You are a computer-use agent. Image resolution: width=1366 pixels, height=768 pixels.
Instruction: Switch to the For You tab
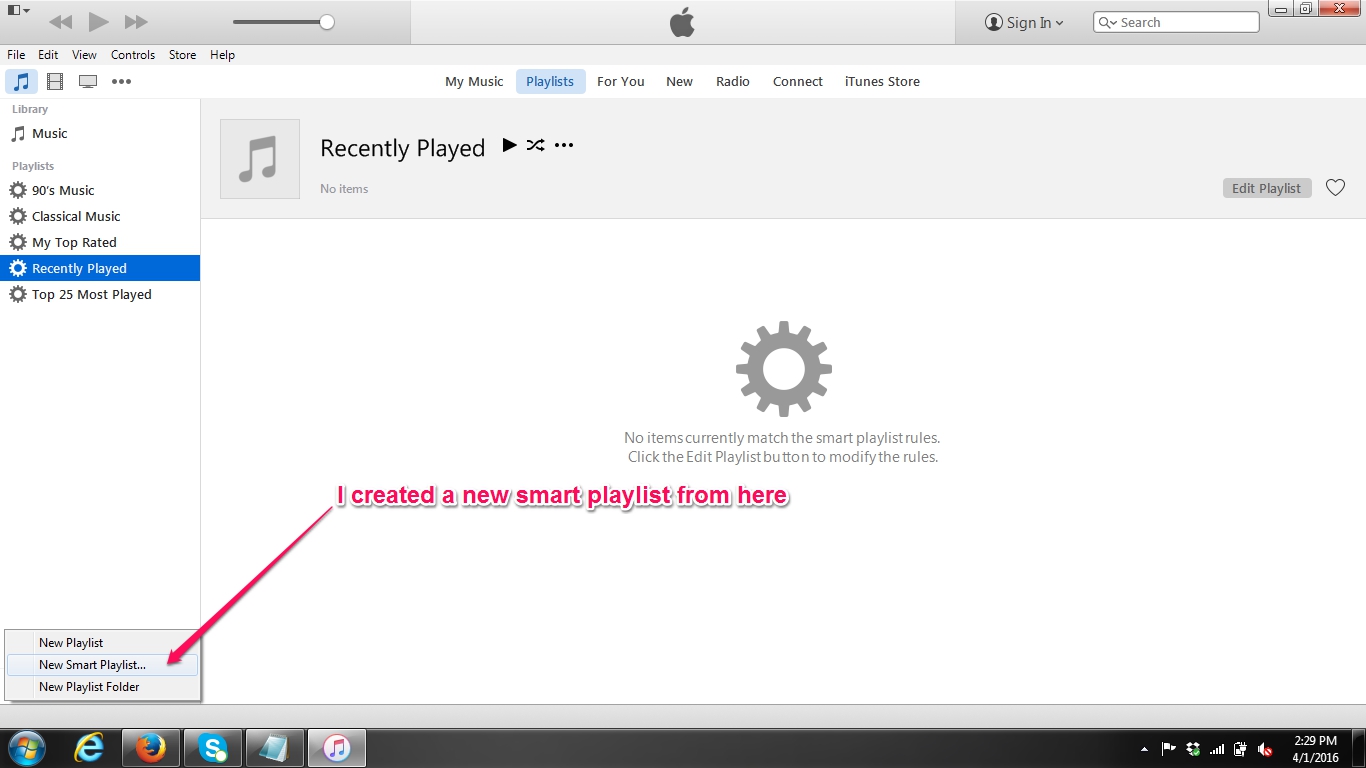click(x=620, y=81)
